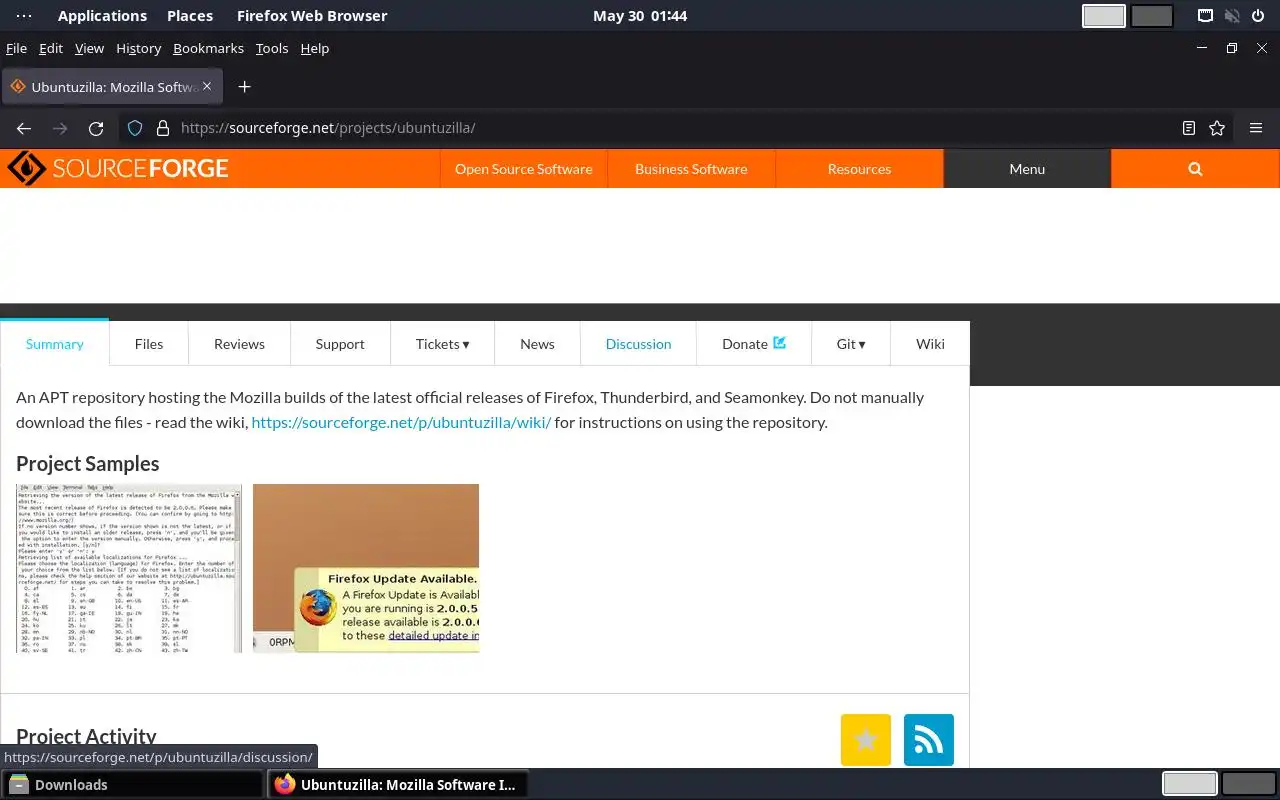Switch to the Summary tab

(55, 344)
